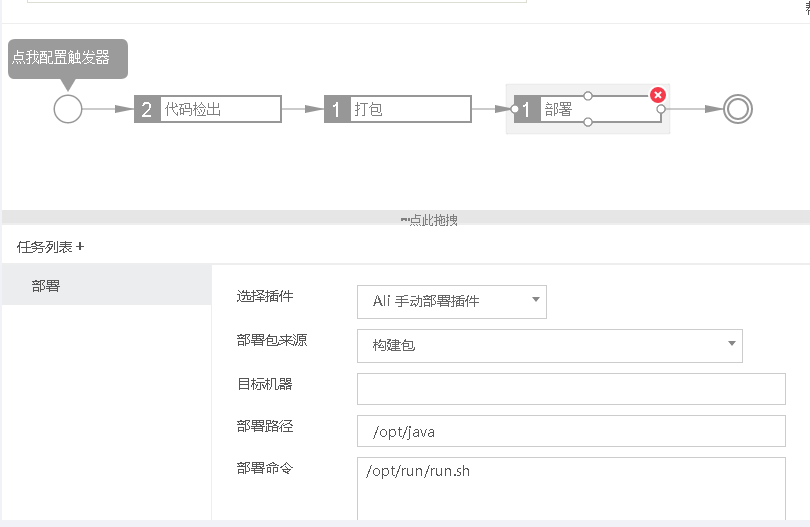Click the red delete icon on 部署 stage
Screen dimensions: 810x527
coord(658,95)
